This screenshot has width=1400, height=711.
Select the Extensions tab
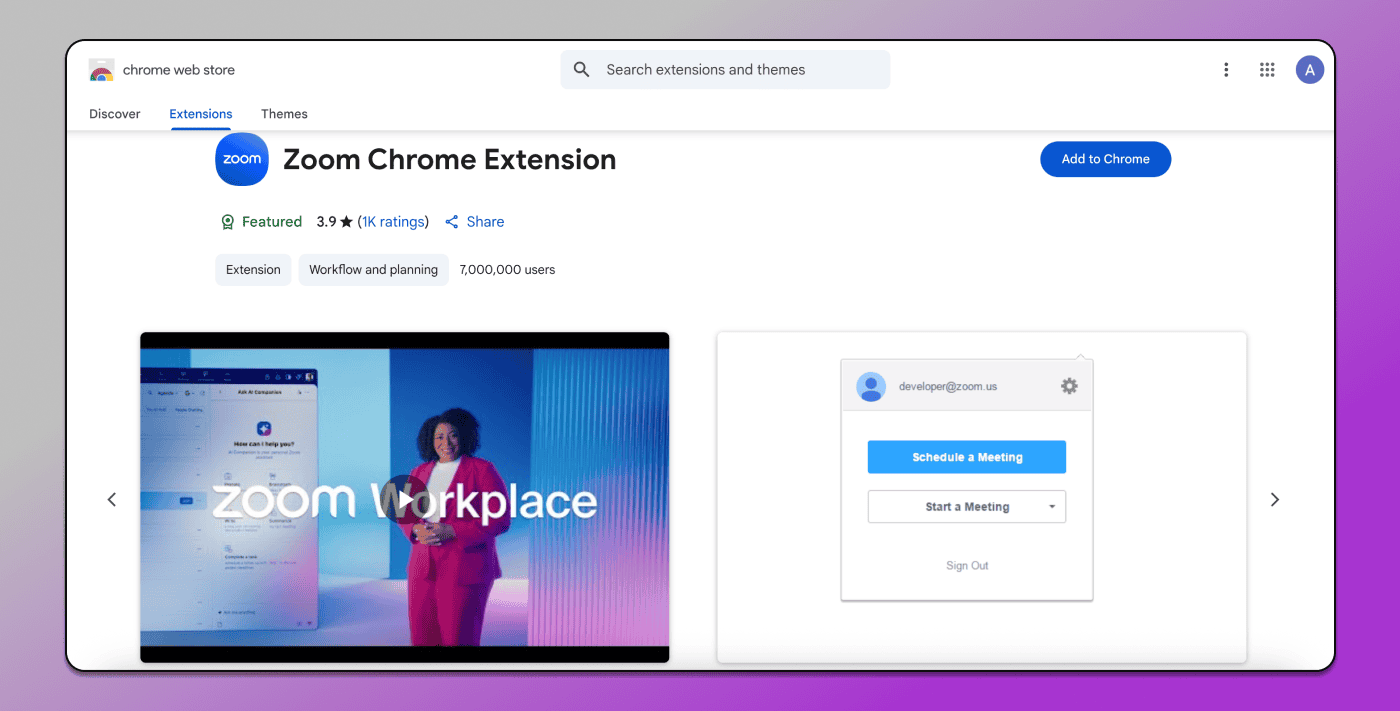[201, 114]
